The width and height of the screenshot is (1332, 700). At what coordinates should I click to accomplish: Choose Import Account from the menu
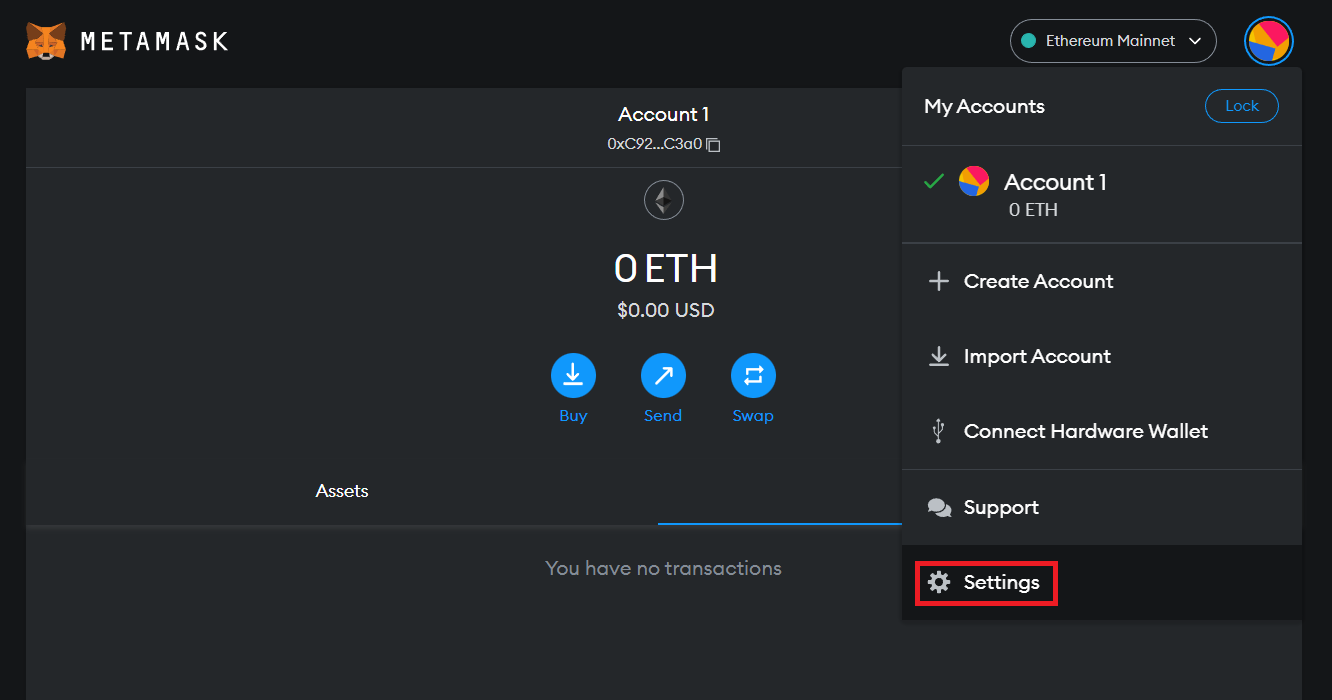coord(1037,356)
